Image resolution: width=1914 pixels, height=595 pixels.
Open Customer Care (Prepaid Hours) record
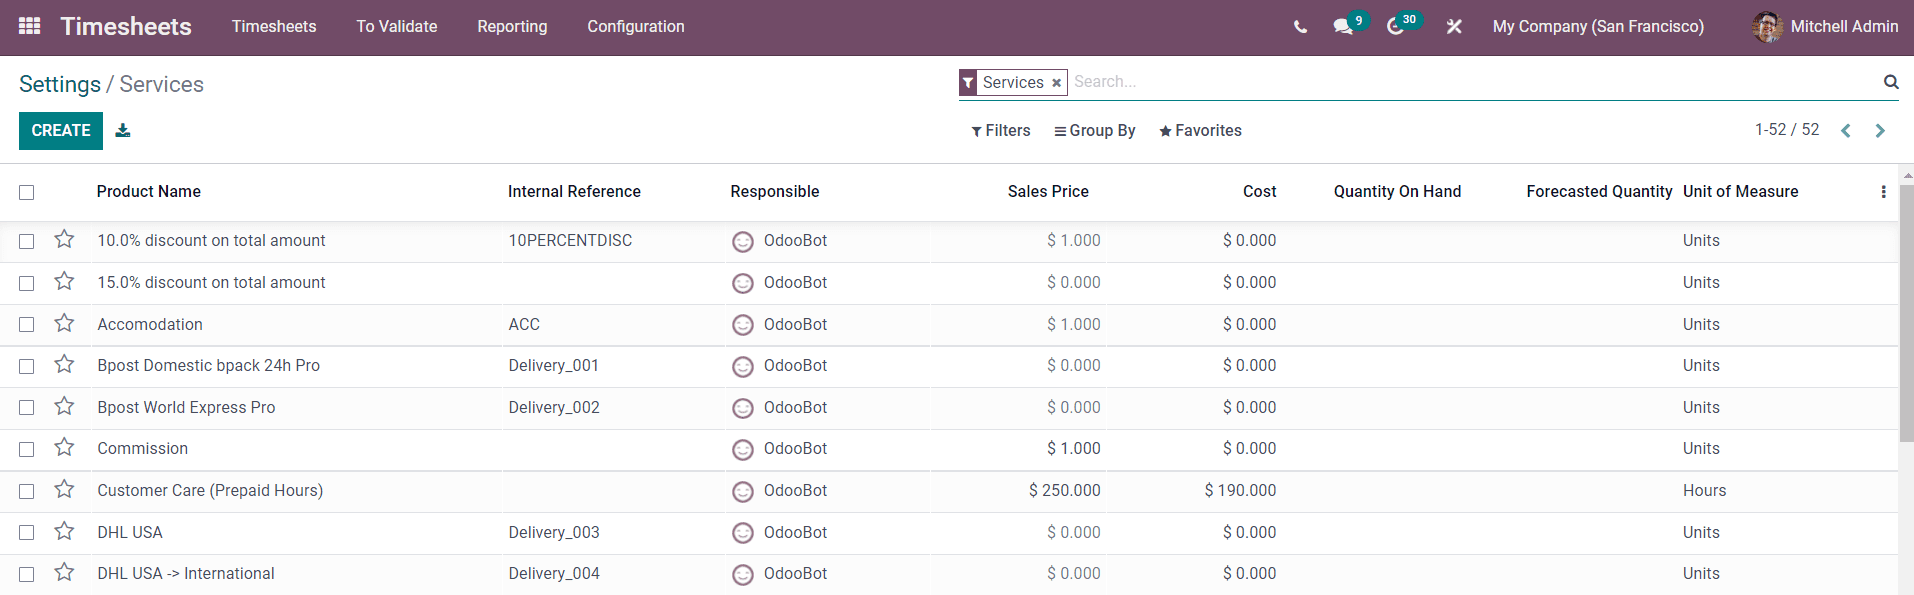click(x=210, y=491)
